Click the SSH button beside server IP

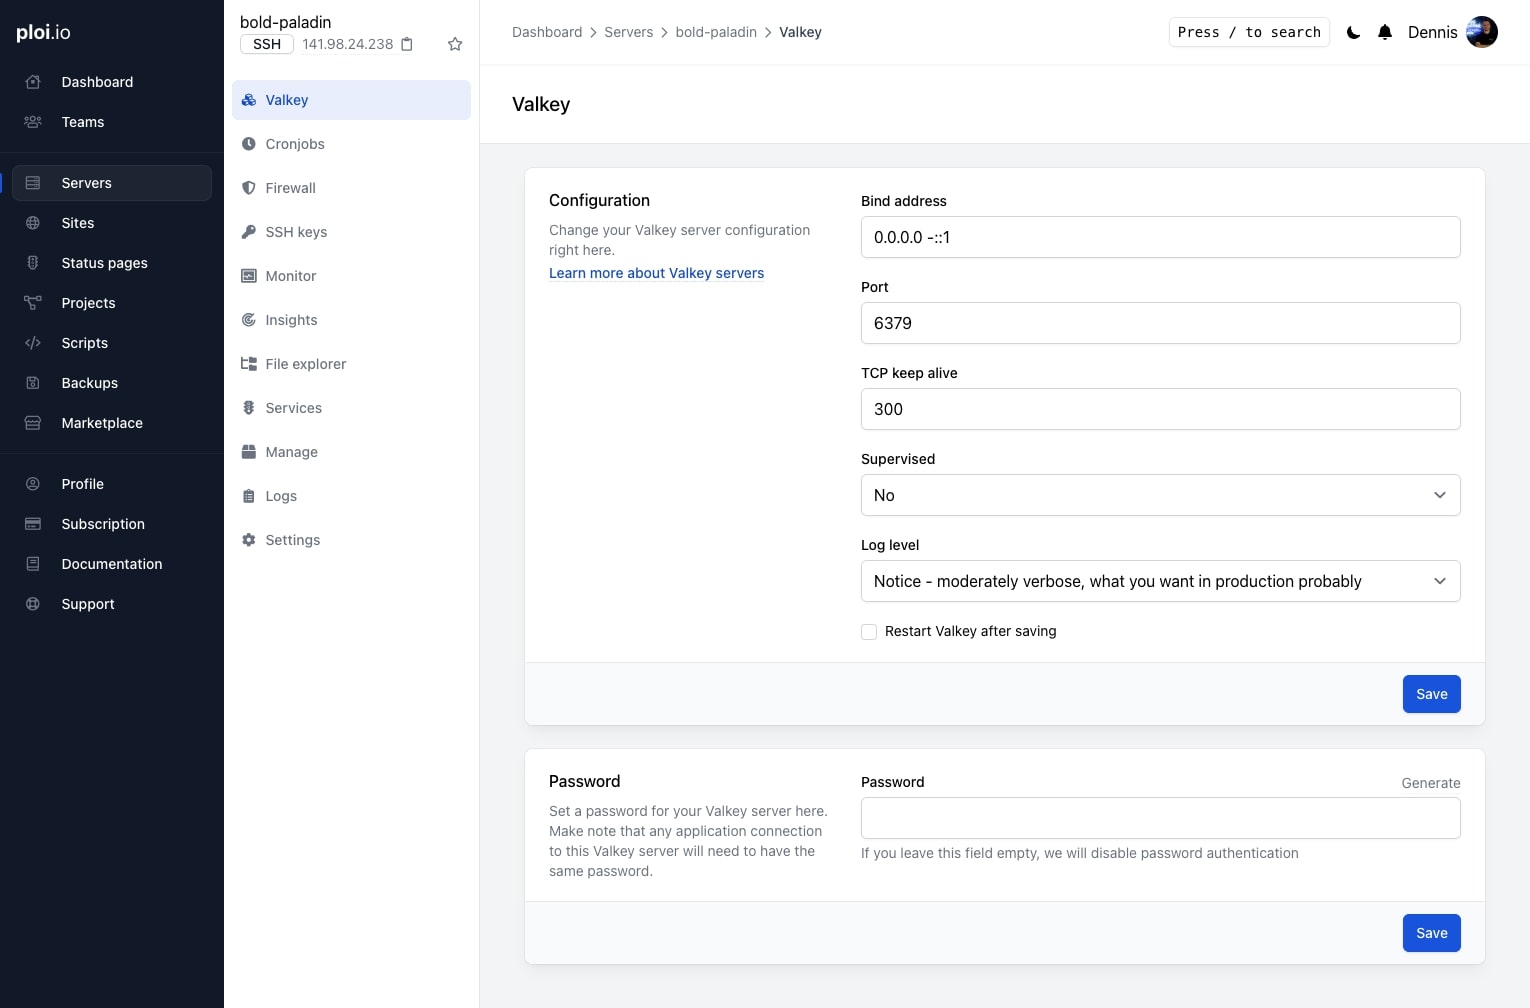coord(267,44)
